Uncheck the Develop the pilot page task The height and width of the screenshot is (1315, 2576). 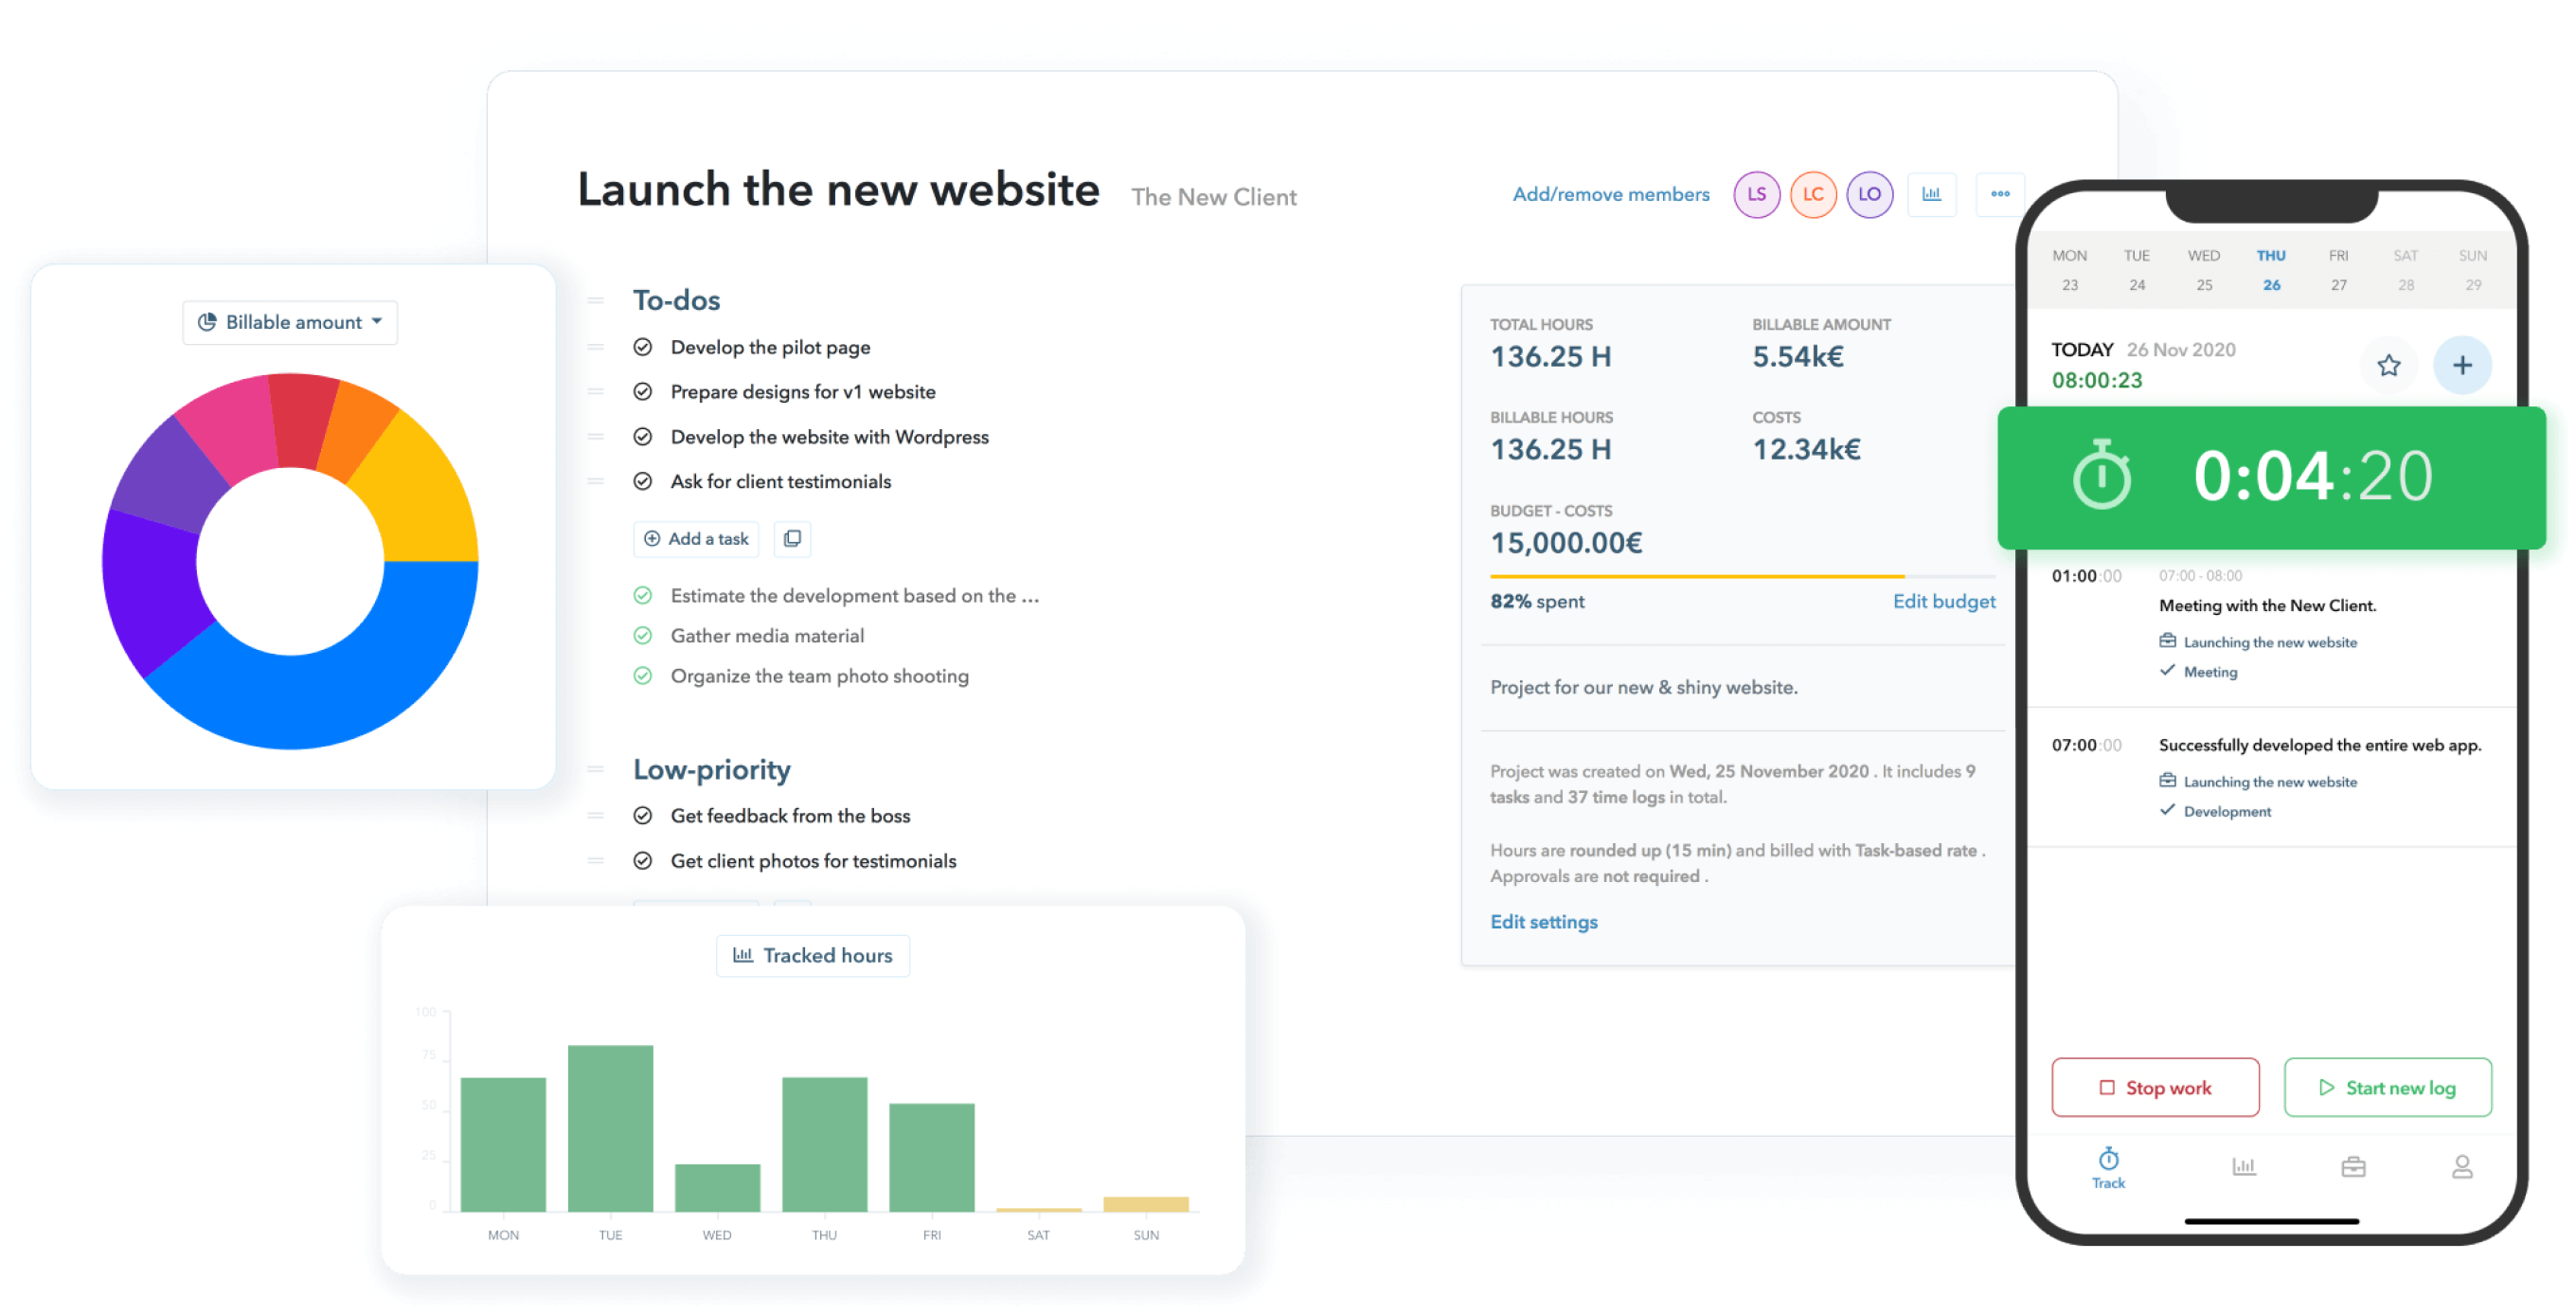[x=644, y=346]
